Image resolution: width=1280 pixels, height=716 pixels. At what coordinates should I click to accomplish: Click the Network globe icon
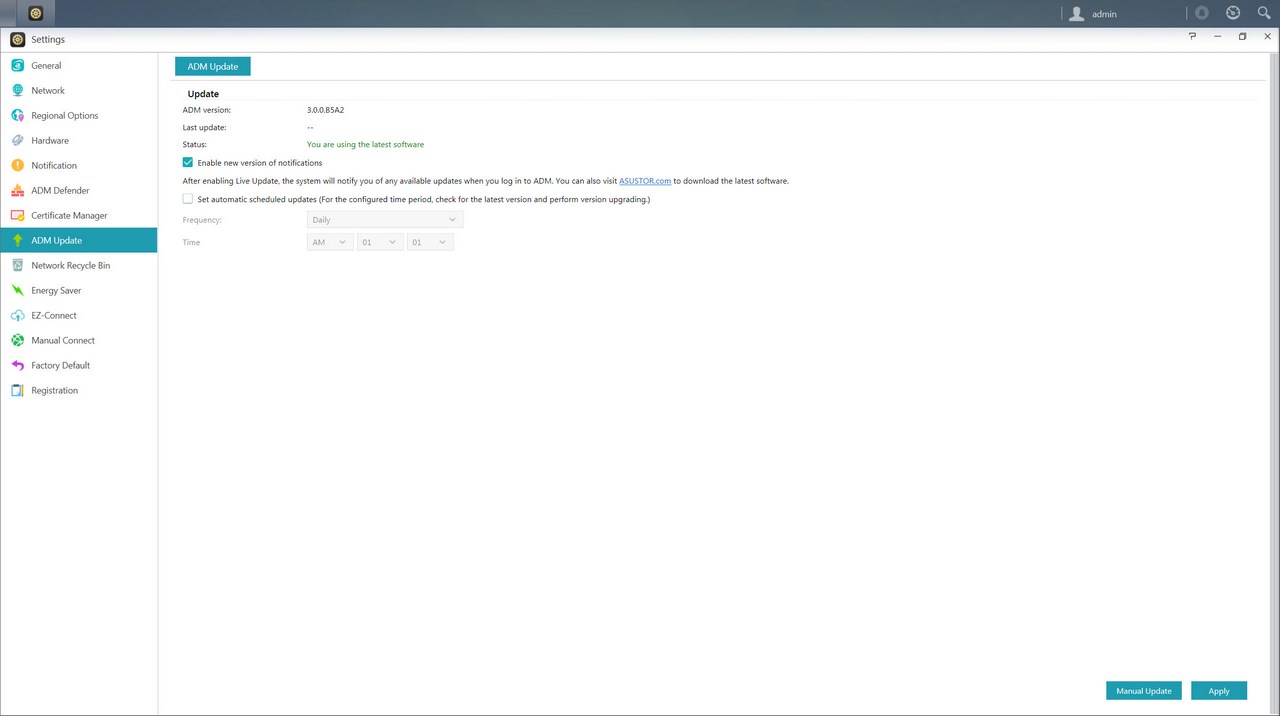pos(17,90)
